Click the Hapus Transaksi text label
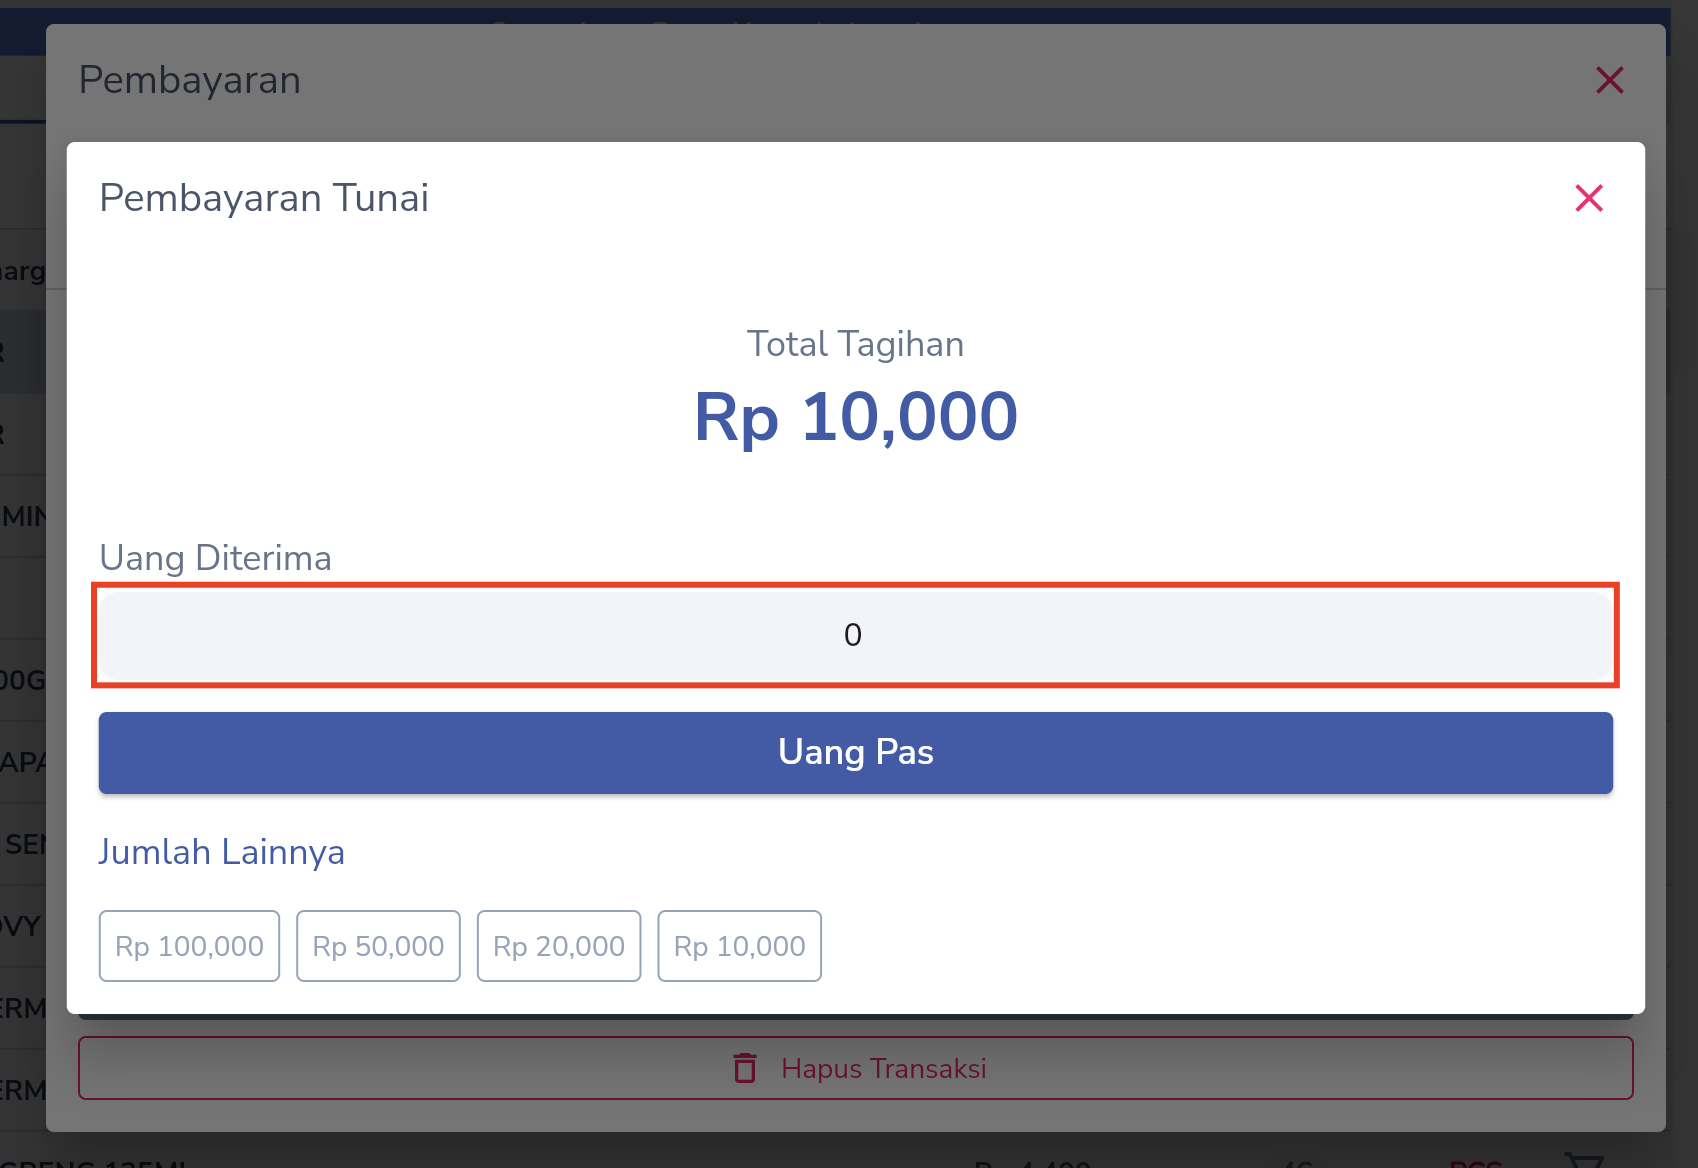Image resolution: width=1698 pixels, height=1168 pixels. (884, 1069)
